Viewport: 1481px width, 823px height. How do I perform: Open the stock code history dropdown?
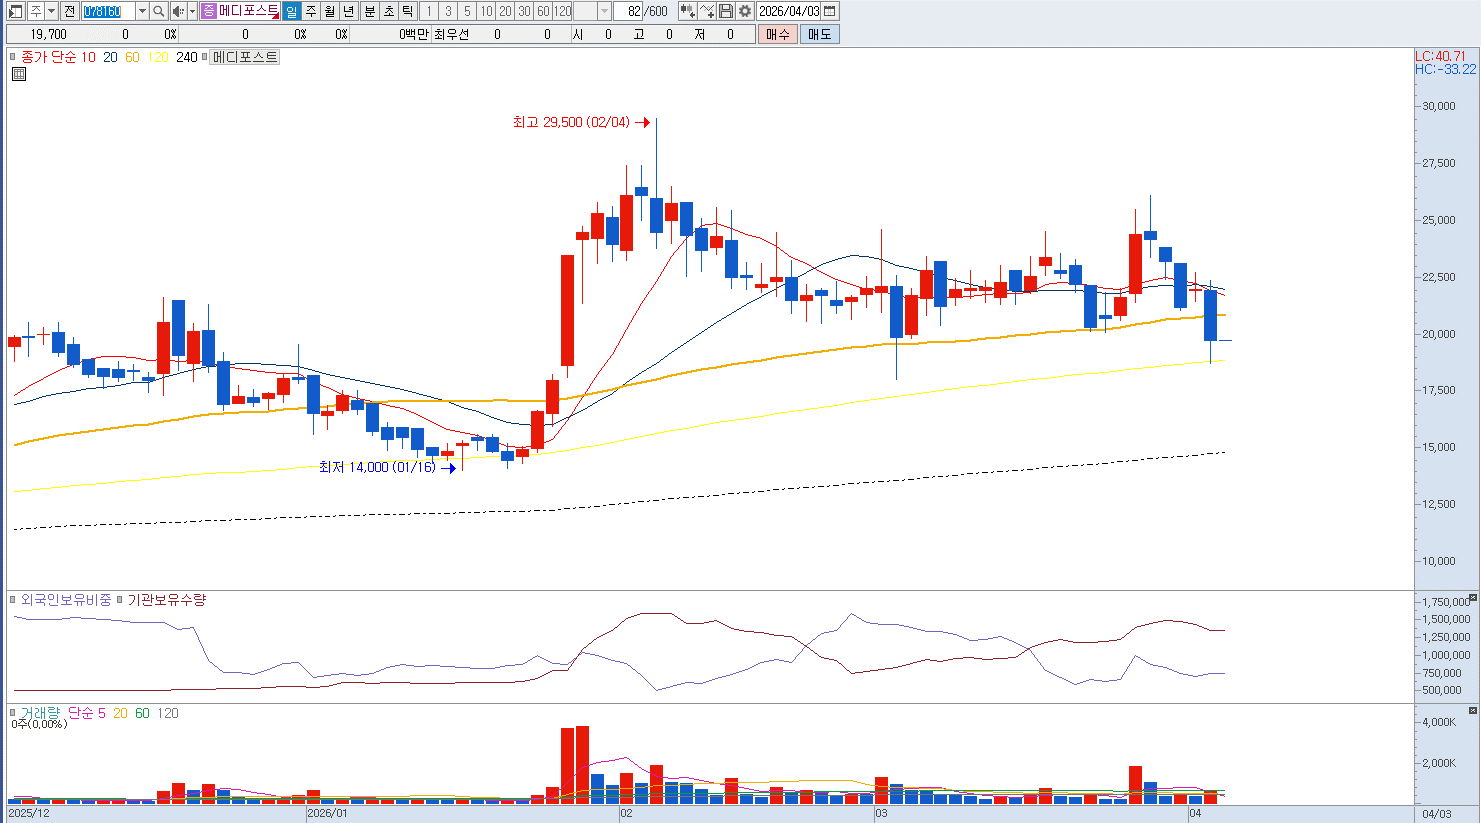(x=142, y=11)
